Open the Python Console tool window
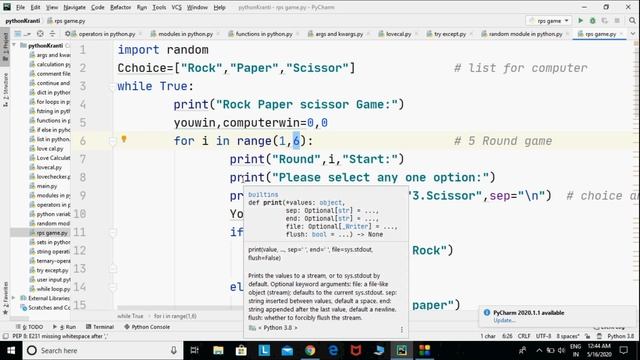The width and height of the screenshot is (640, 360). click(x=147, y=327)
